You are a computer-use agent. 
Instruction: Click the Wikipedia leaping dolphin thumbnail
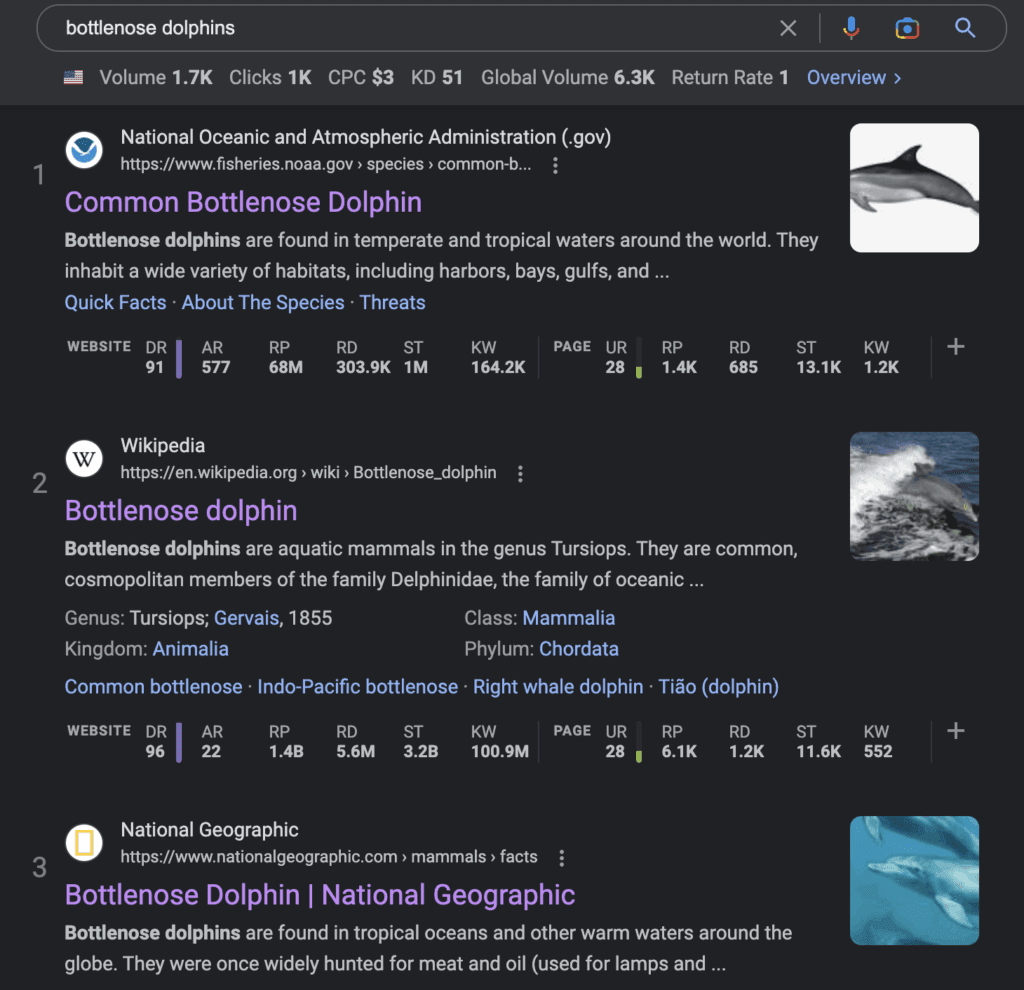[914, 496]
